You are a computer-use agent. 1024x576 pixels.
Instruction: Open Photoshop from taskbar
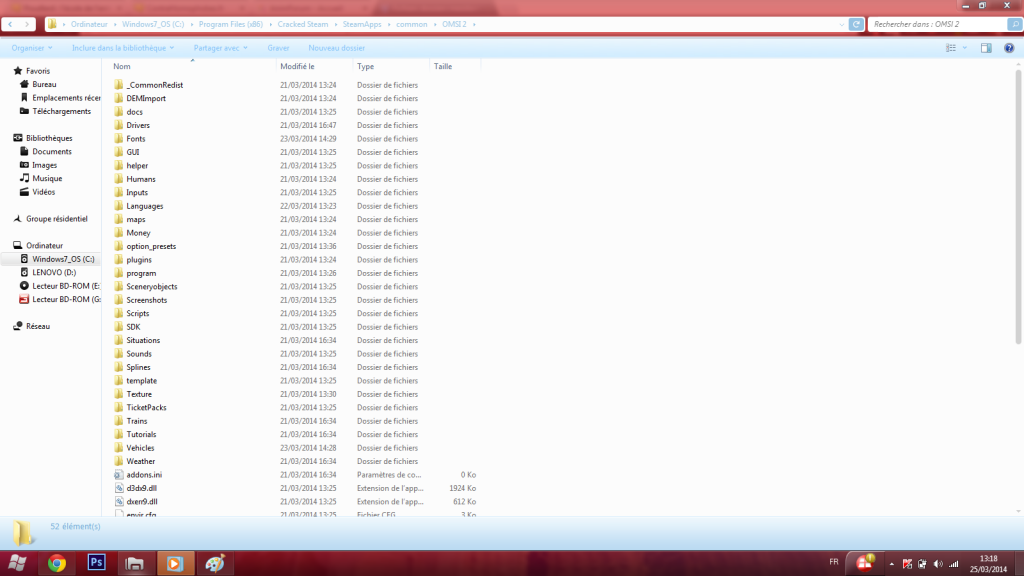click(x=97, y=563)
